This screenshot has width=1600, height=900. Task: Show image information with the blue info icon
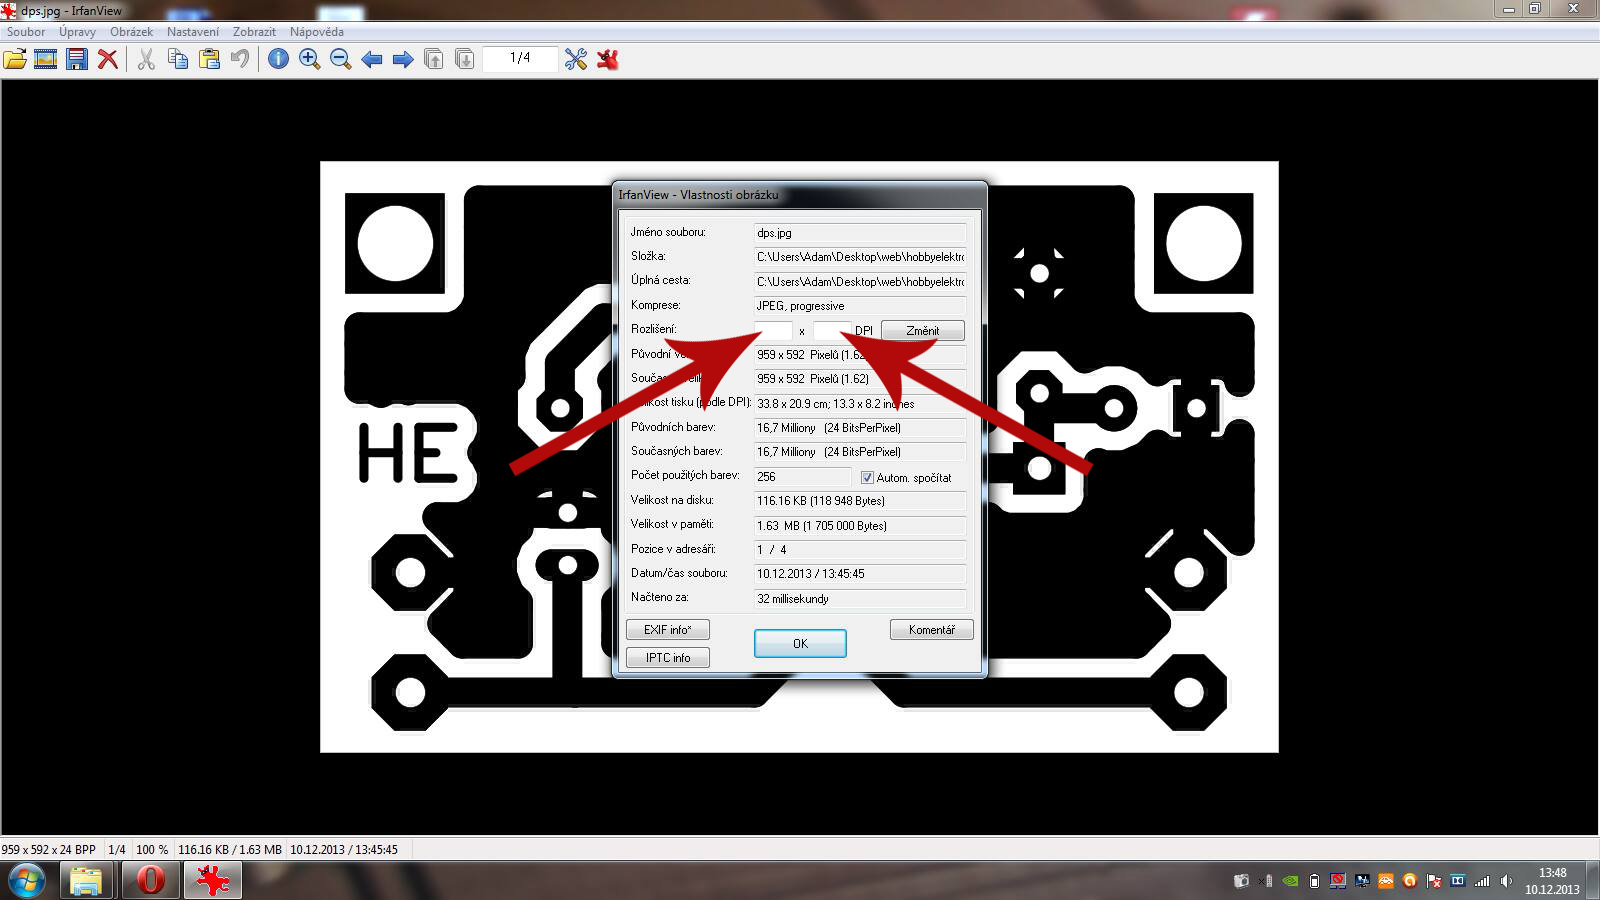pyautogui.click(x=279, y=59)
